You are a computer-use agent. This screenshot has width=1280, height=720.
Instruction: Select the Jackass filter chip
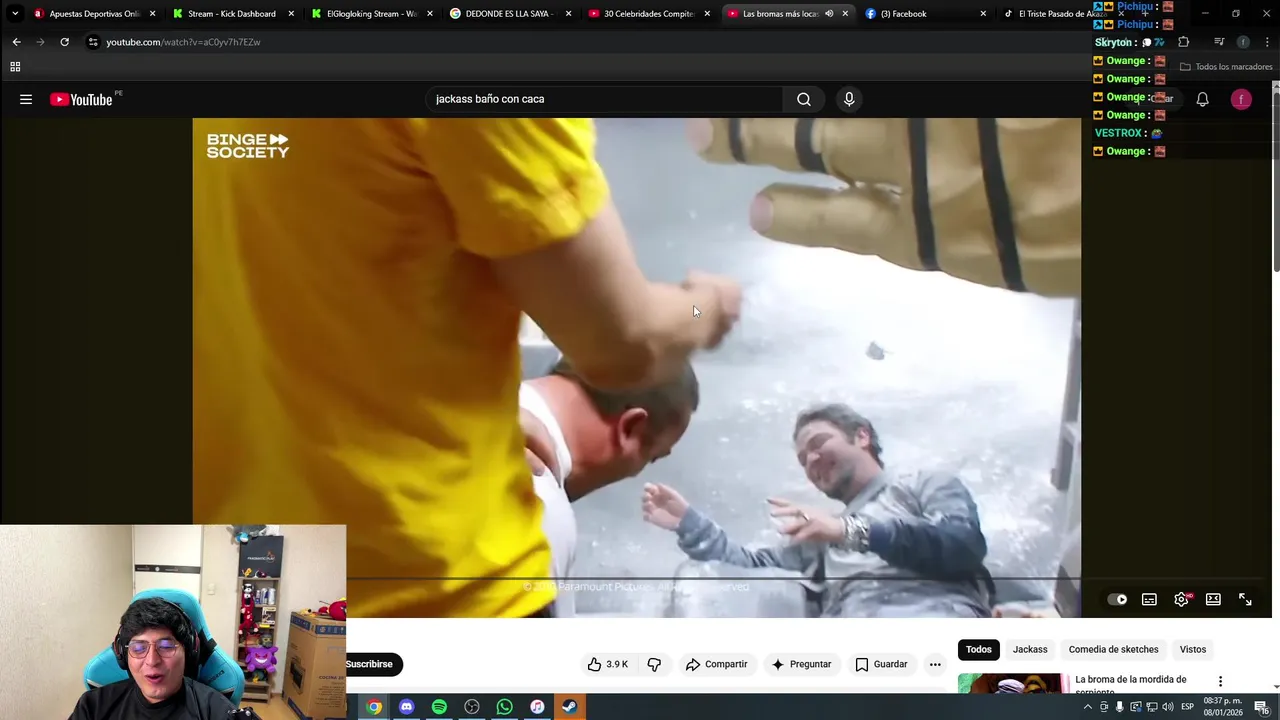coord(1030,649)
